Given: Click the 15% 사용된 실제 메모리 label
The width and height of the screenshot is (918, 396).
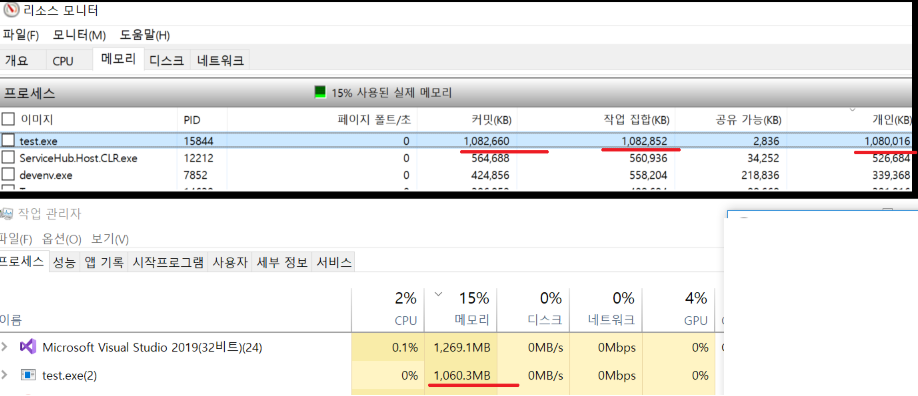Looking at the screenshot, I should pyautogui.click(x=392, y=93).
